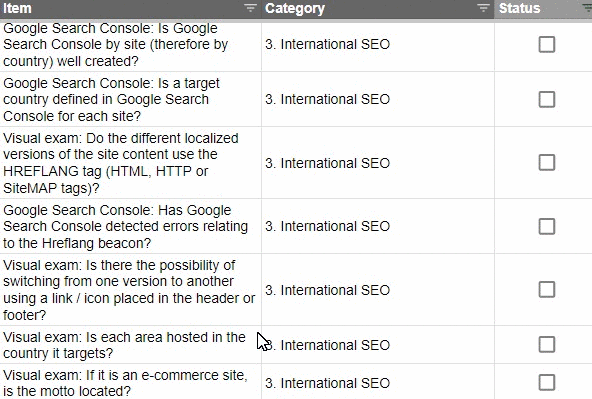Open the Item column filter icon
Viewport: 592px width, 399px height.
[250, 8]
